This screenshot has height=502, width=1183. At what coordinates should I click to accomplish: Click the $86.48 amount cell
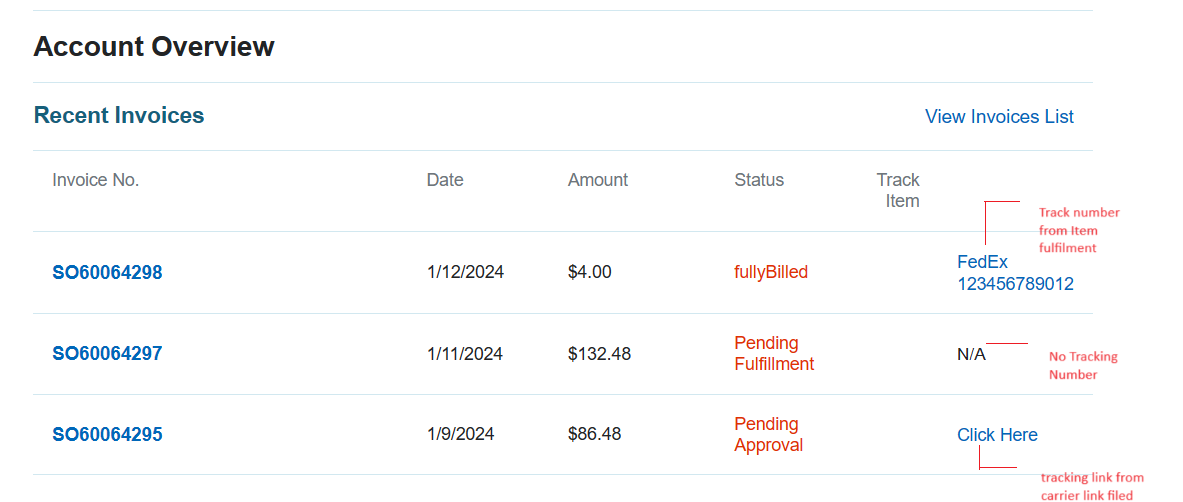594,434
